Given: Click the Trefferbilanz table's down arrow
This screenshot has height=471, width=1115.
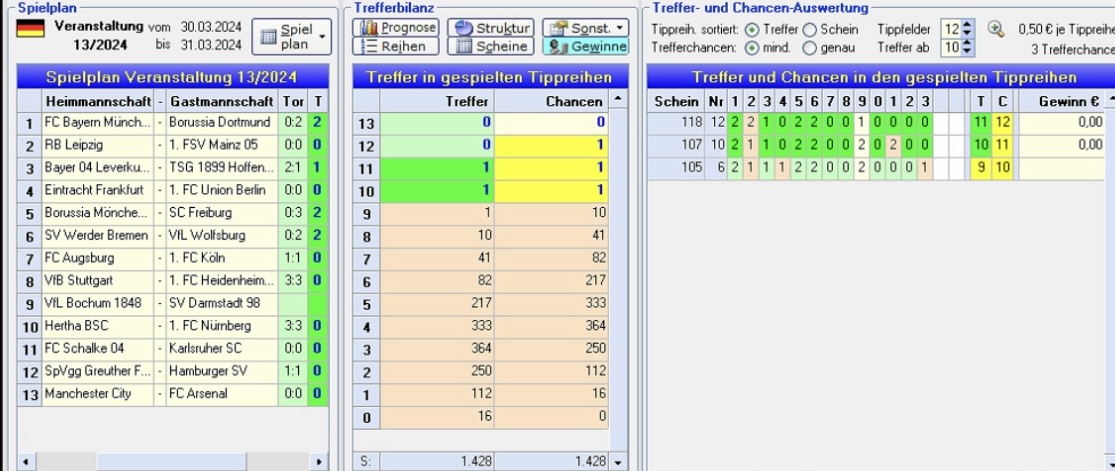Looking at the screenshot, I should pyautogui.click(x=619, y=462).
